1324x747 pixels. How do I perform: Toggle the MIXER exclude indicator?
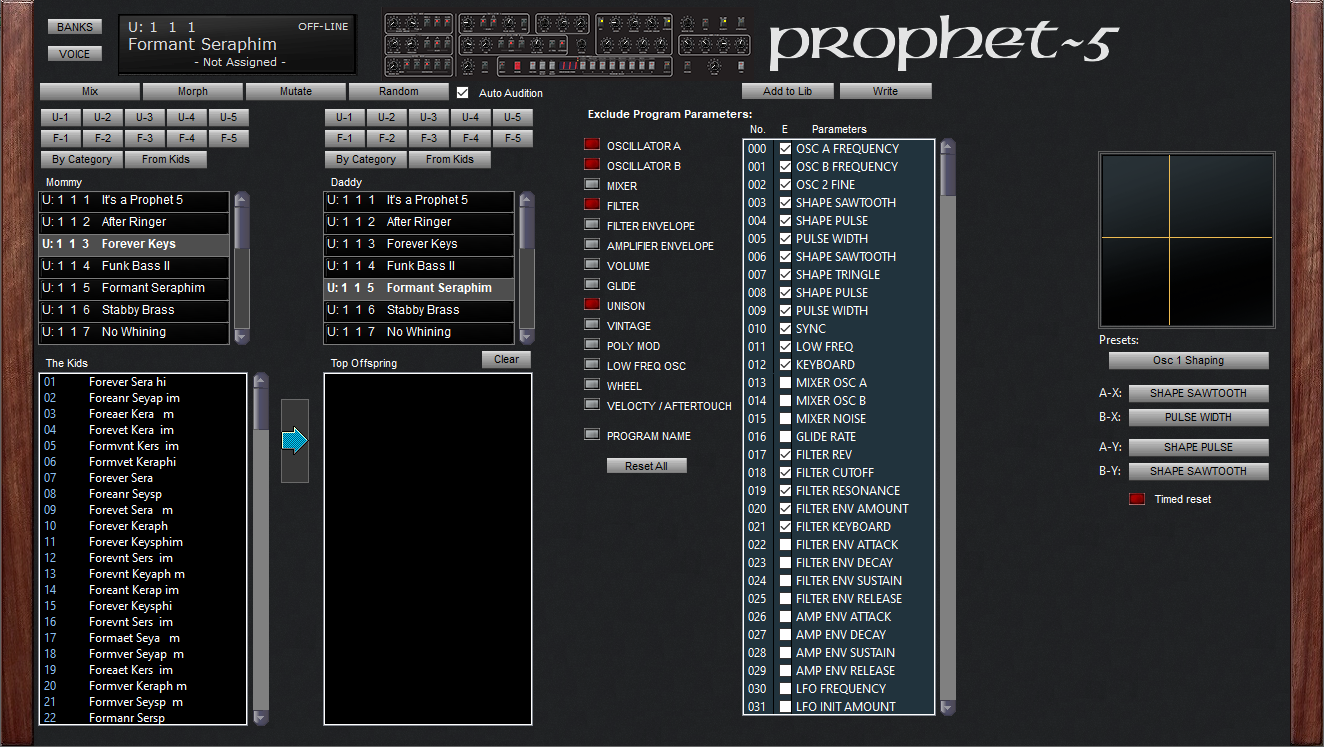(592, 186)
